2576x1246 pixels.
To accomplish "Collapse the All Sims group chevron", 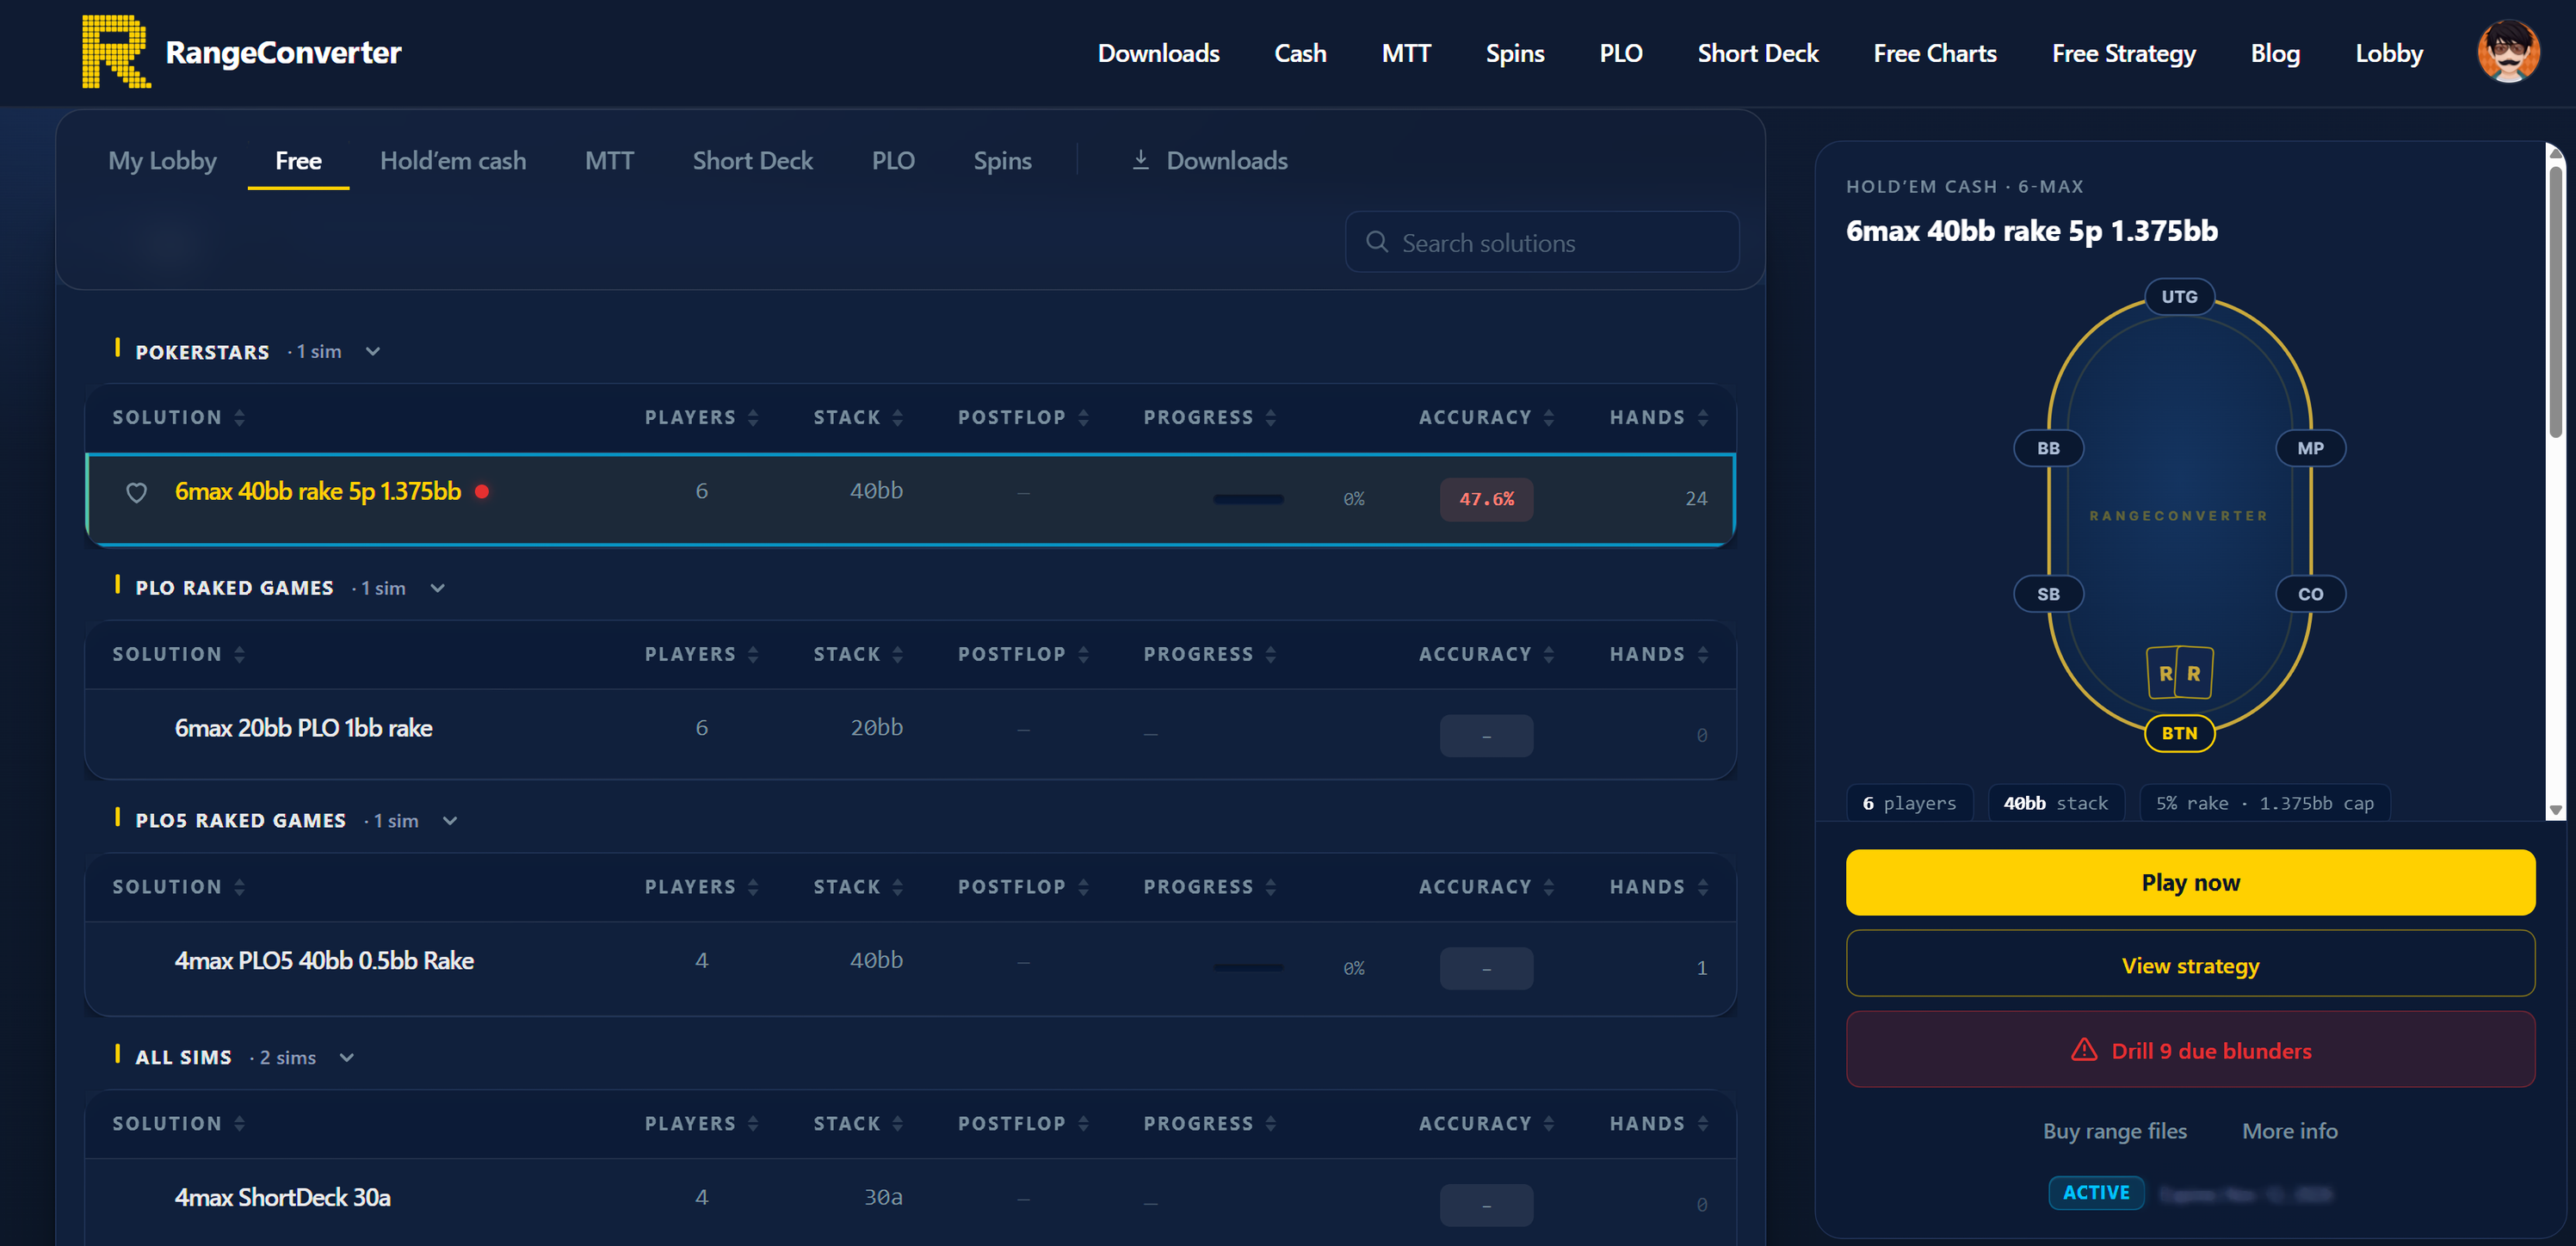I will 347,1058.
